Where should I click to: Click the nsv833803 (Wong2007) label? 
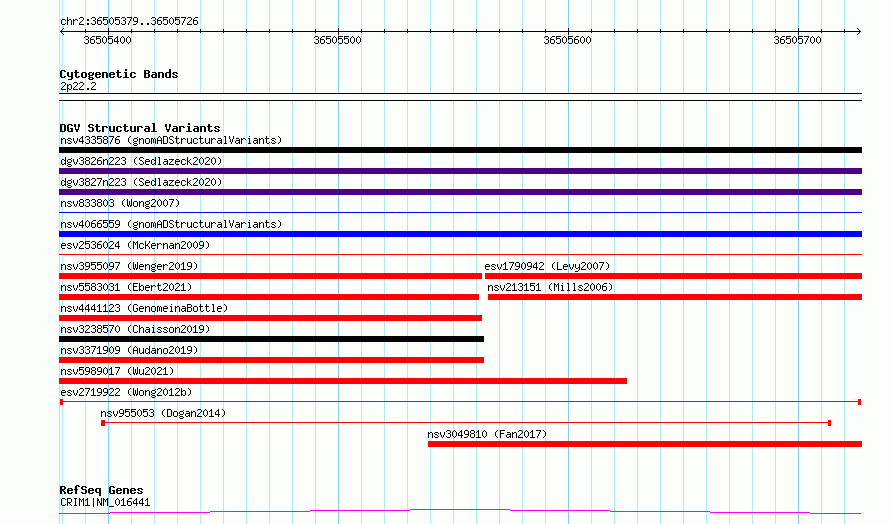(x=120, y=203)
